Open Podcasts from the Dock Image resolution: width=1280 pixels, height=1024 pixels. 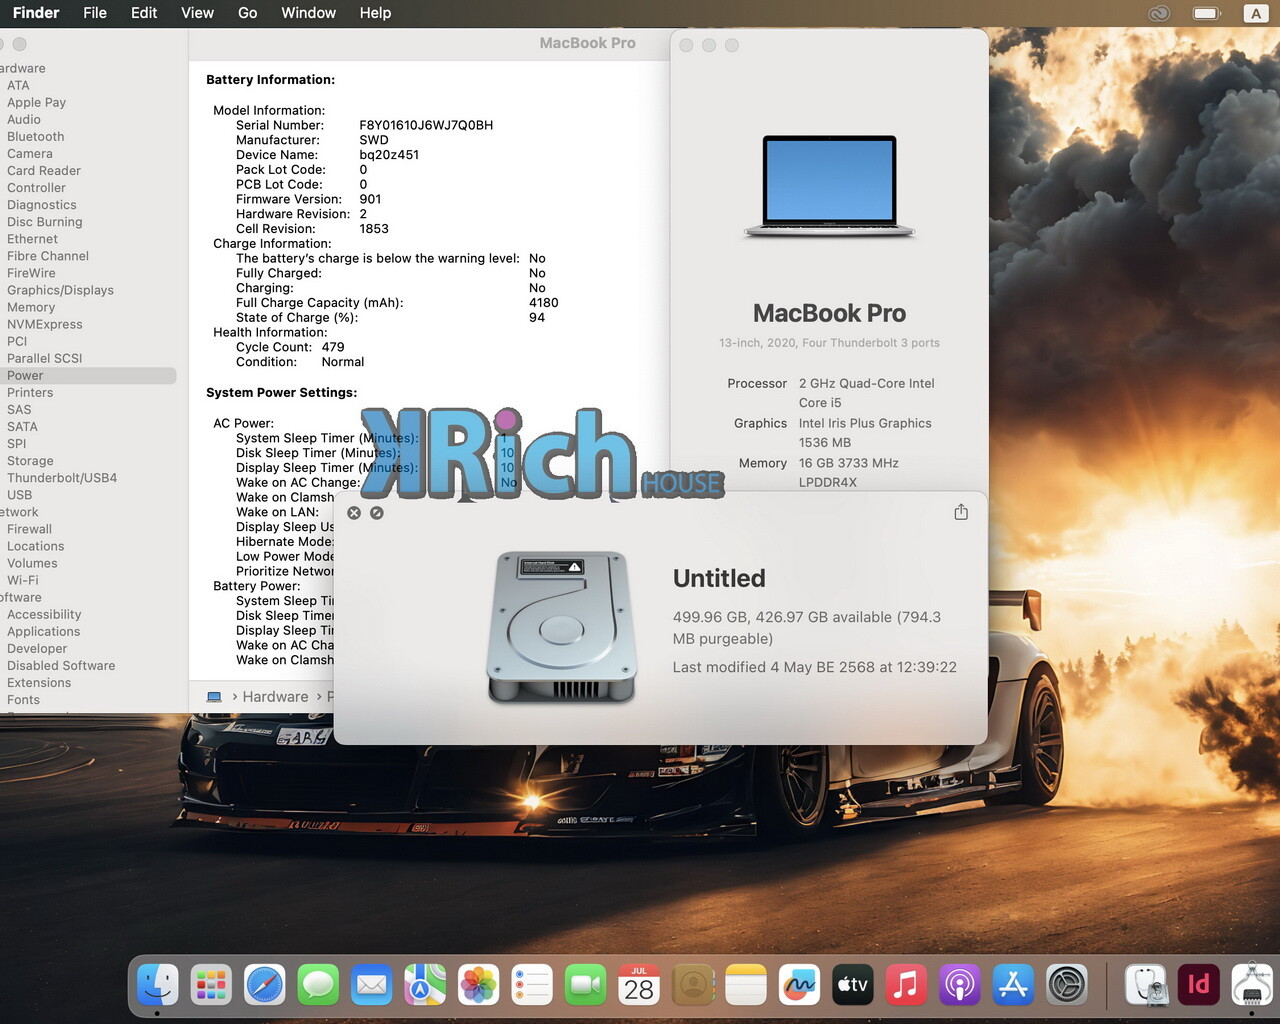point(960,985)
